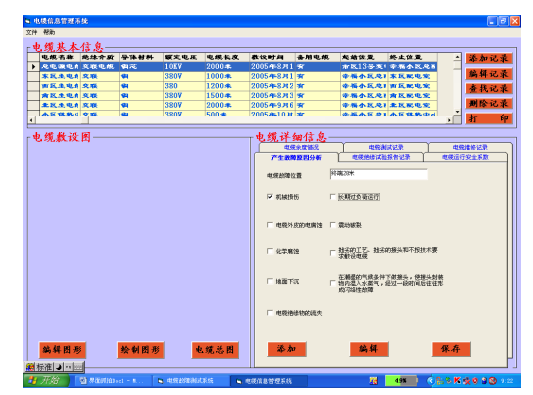Click the table's horizontal scrollbar right arrow
This screenshot has width=533, height=395.
pyautogui.click(x=450, y=120)
